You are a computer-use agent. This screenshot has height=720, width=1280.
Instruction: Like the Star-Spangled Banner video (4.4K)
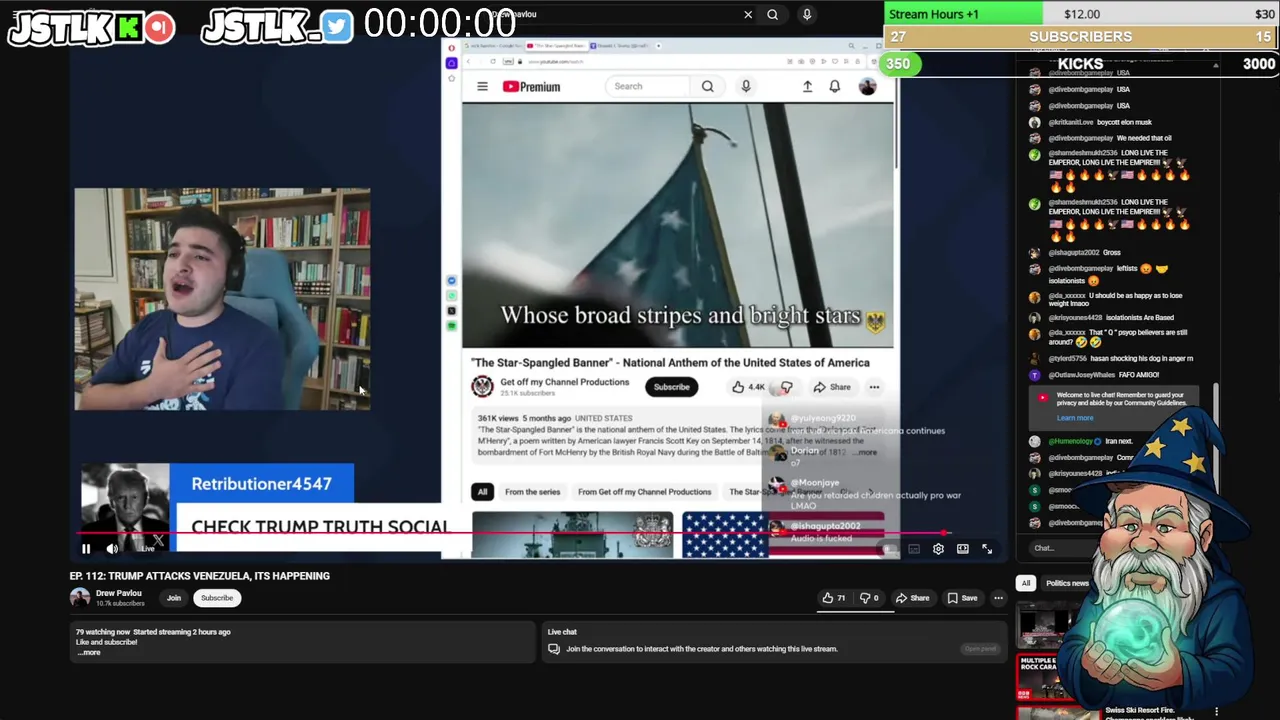[748, 387]
